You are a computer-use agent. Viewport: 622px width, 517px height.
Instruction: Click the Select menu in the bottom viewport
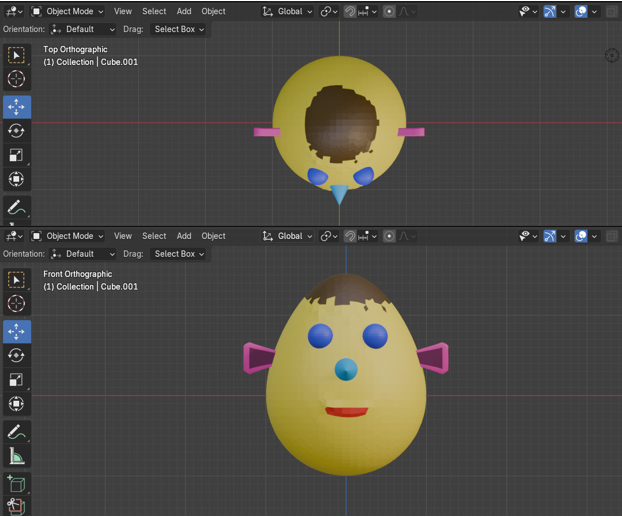(154, 236)
